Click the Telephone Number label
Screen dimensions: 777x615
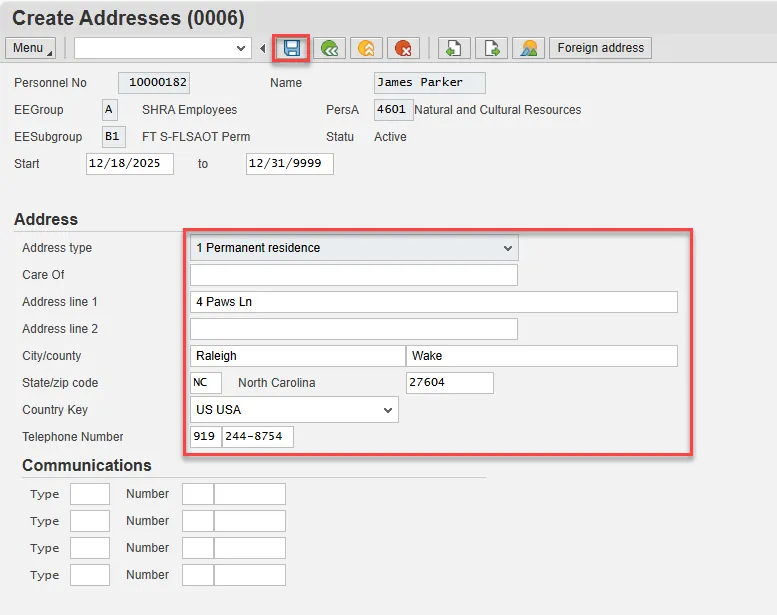(x=72, y=437)
